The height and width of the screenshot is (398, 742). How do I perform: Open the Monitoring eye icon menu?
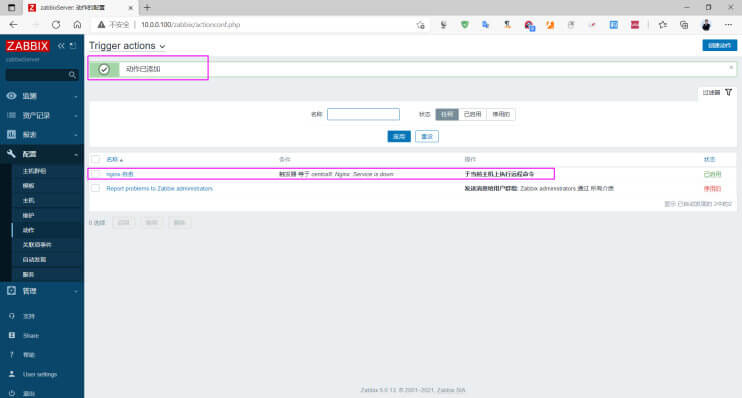11,96
